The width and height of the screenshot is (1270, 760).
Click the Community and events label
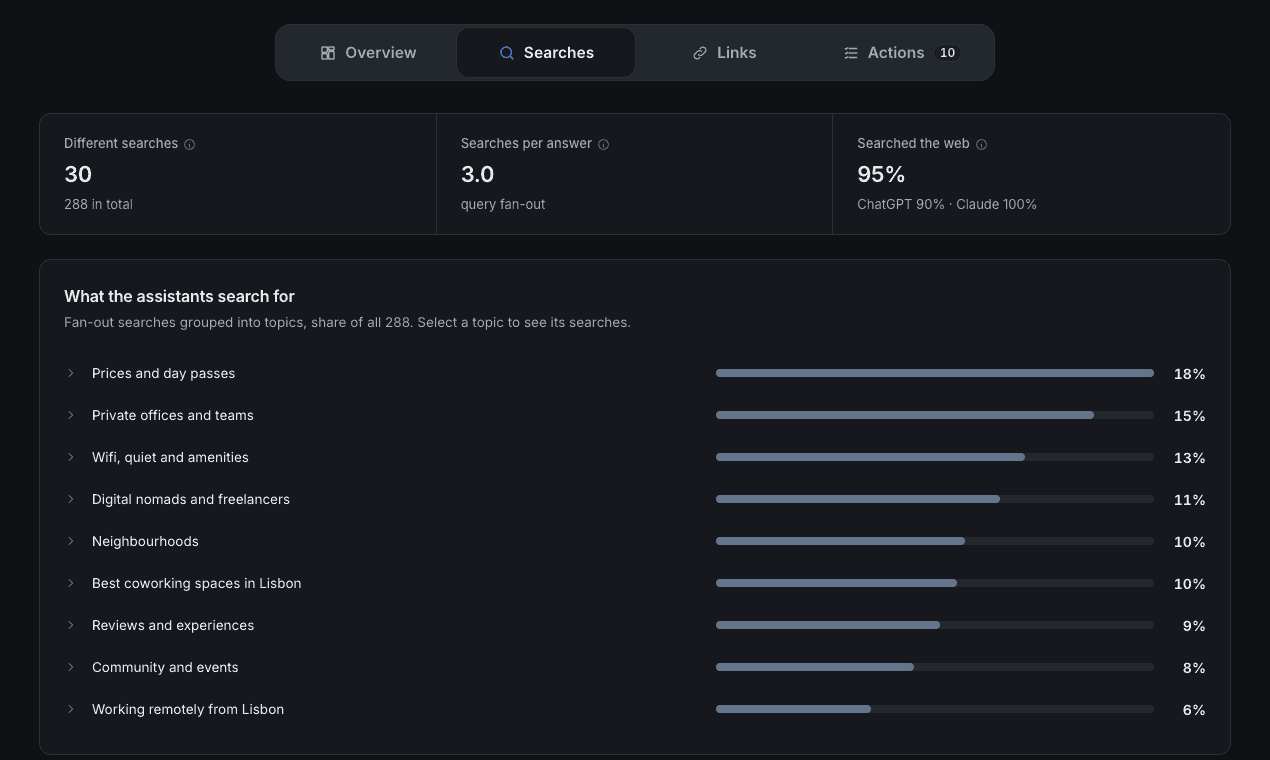pos(165,667)
